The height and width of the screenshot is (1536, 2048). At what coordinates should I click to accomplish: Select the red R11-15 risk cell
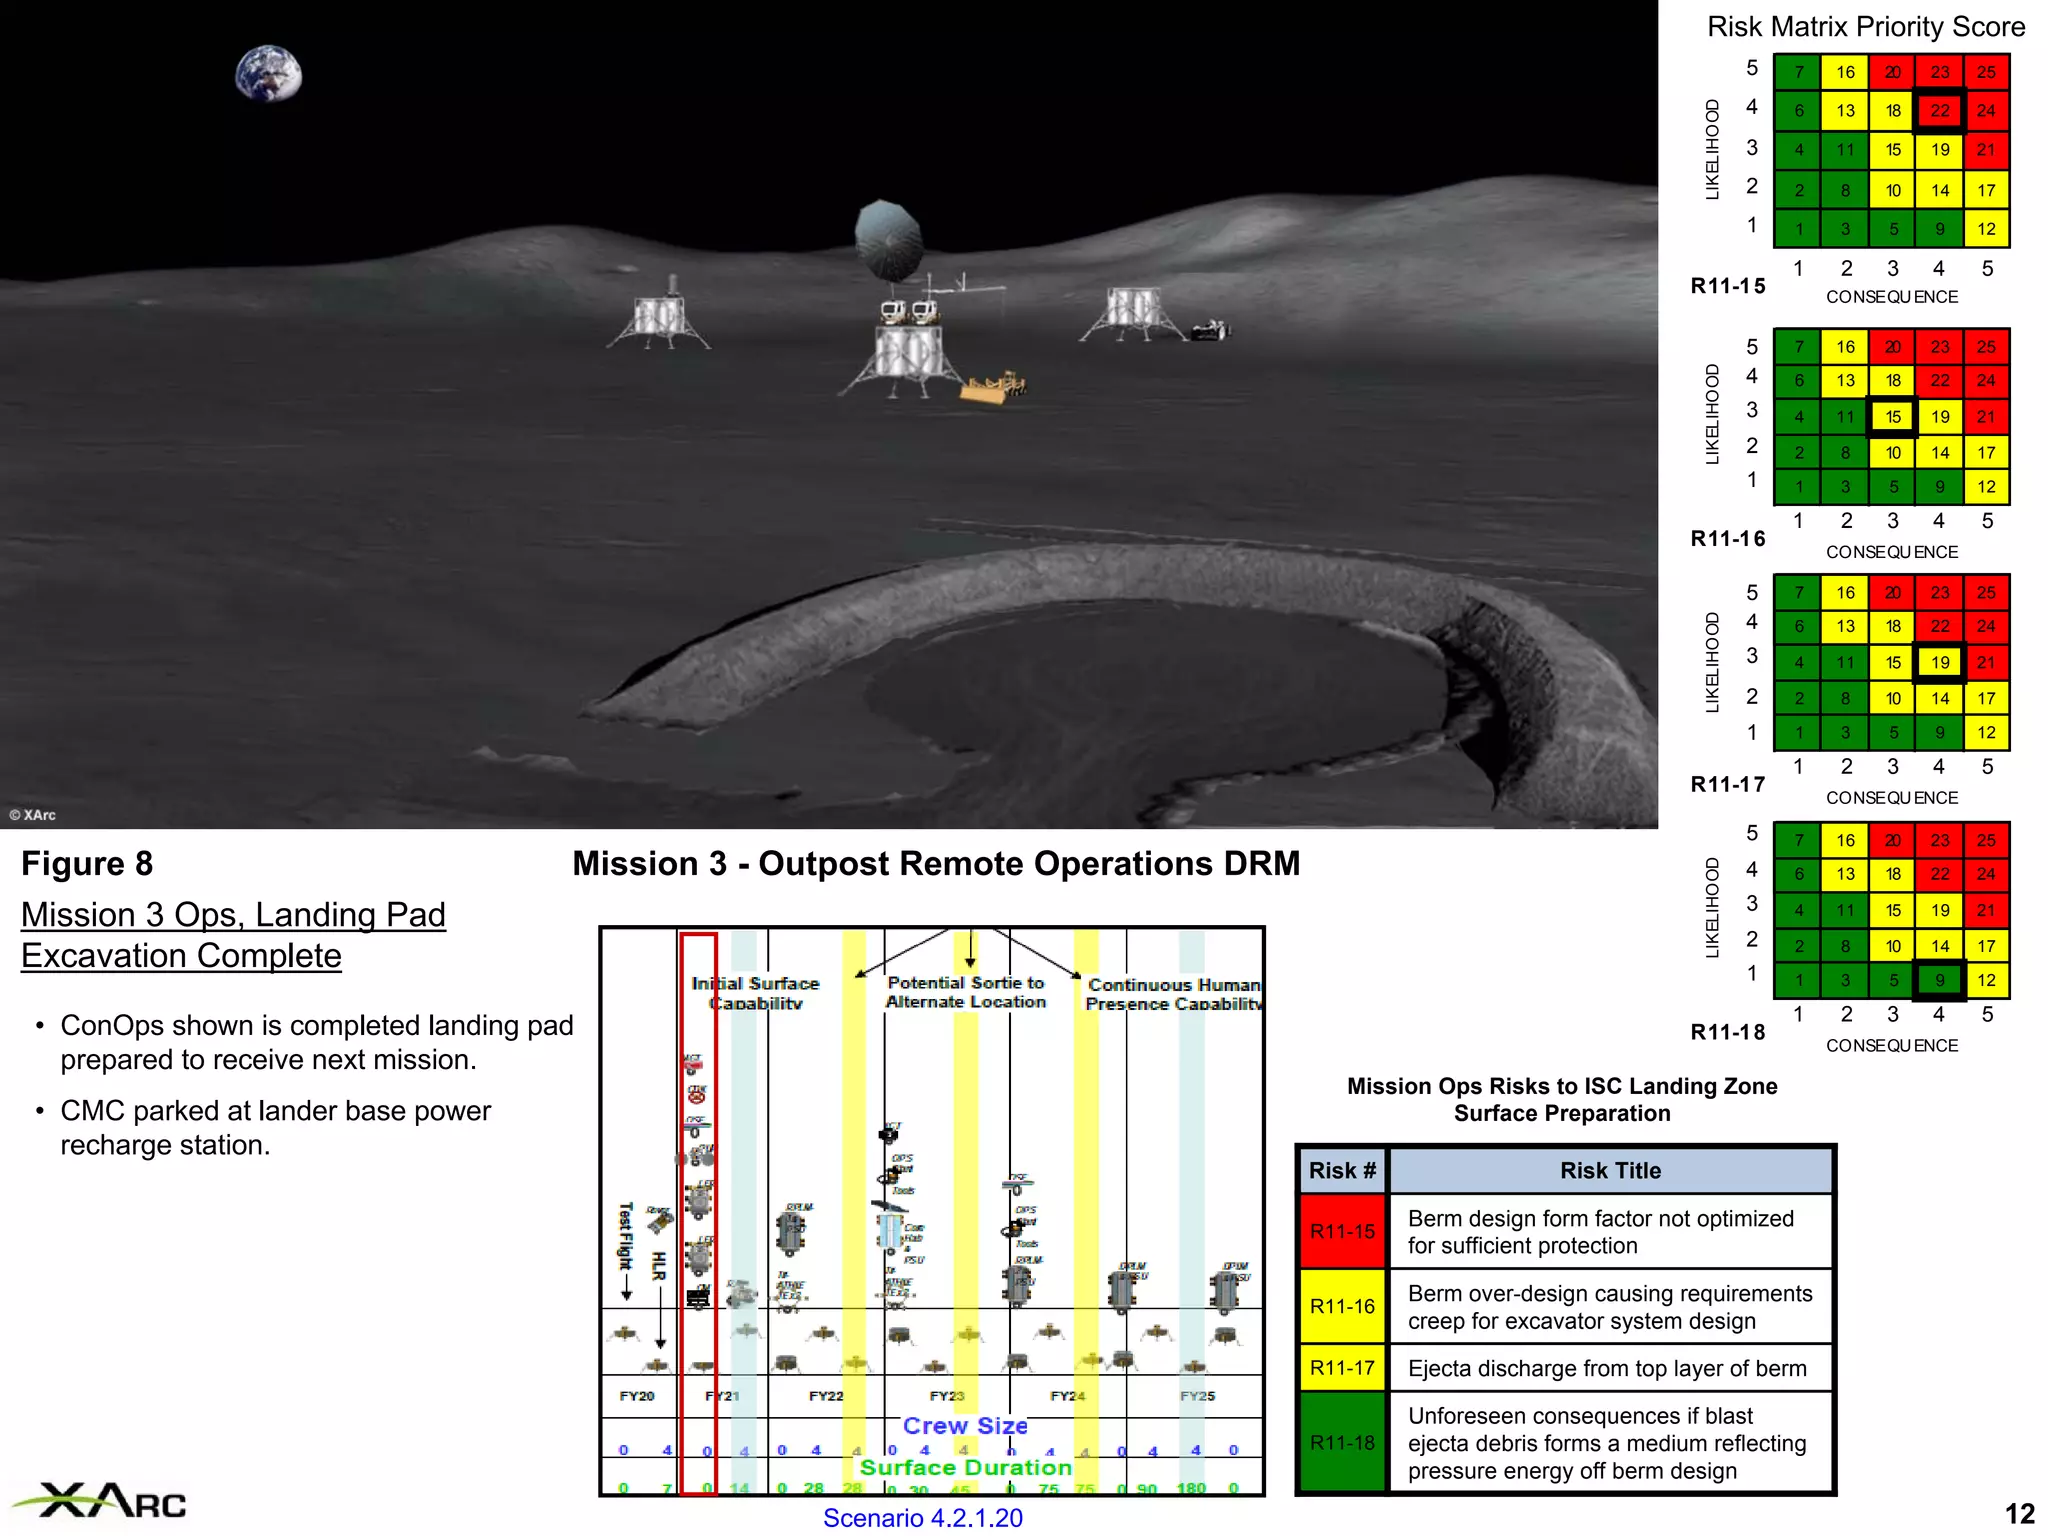coord(1342,1232)
